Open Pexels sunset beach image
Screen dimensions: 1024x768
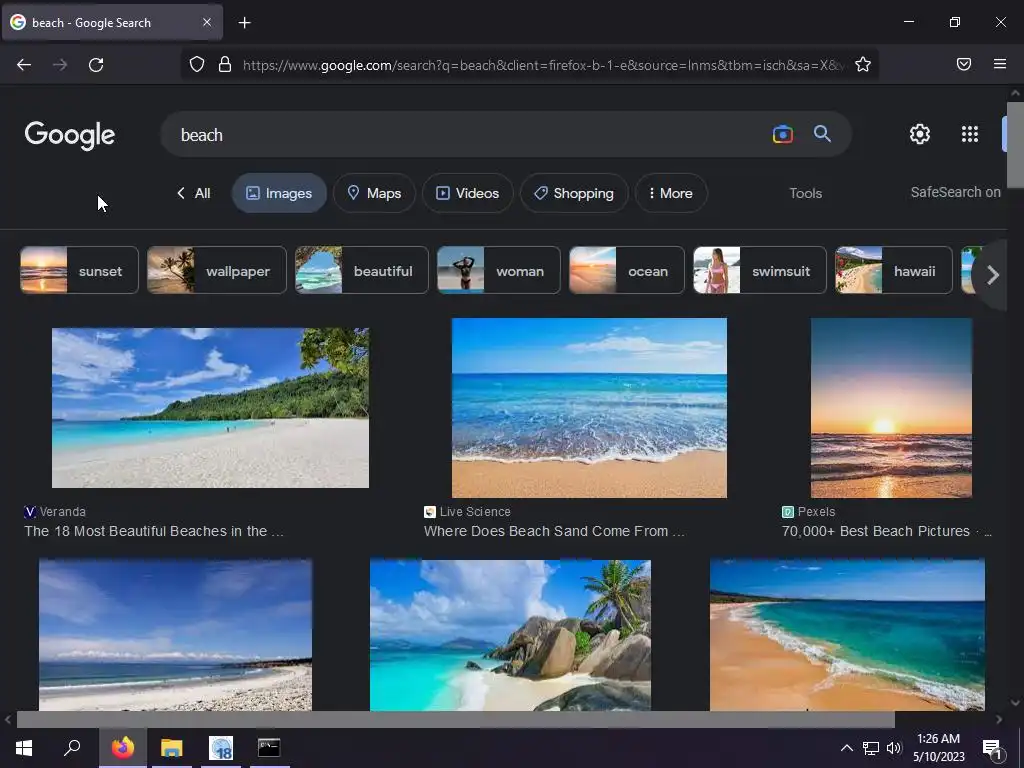click(x=891, y=408)
